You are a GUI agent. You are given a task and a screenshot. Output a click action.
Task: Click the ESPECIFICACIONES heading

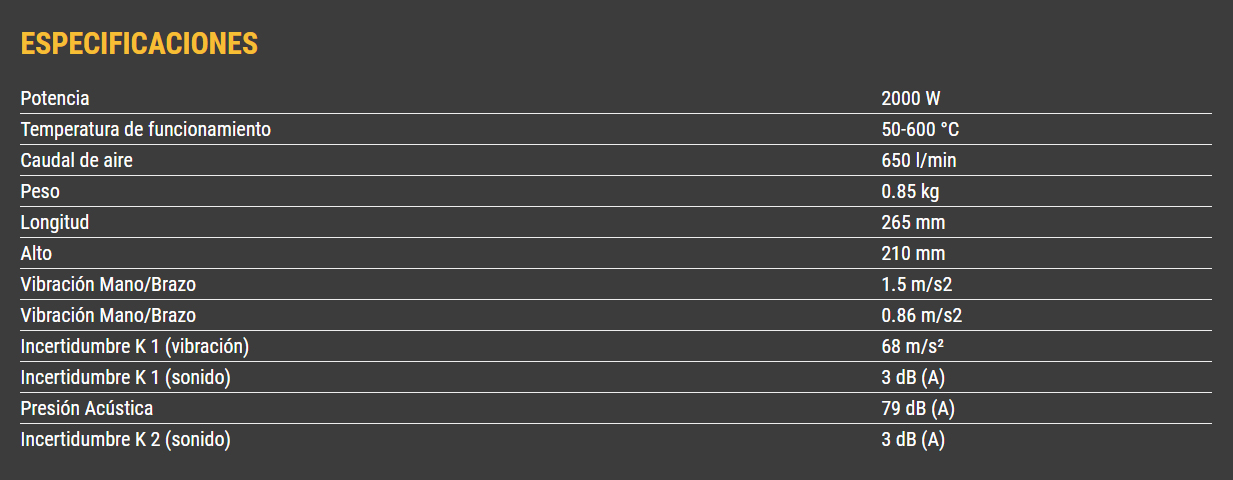pyautogui.click(x=139, y=44)
